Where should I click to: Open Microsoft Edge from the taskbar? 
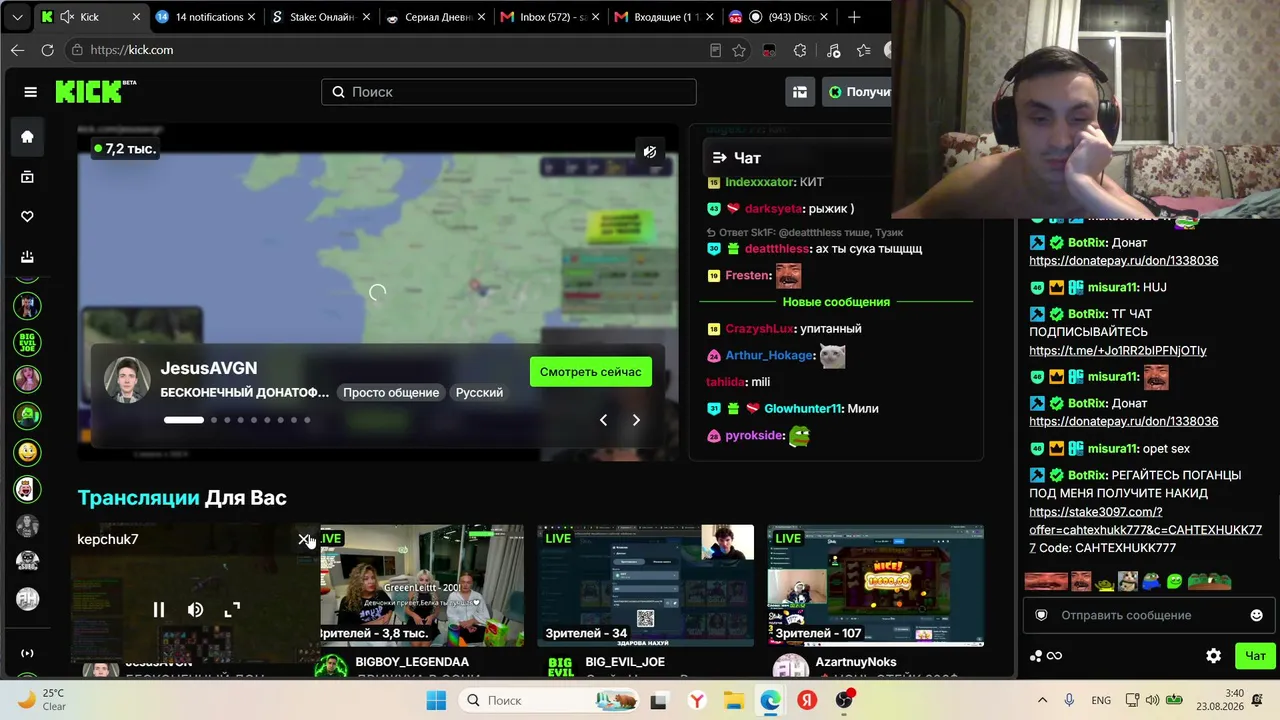point(770,700)
